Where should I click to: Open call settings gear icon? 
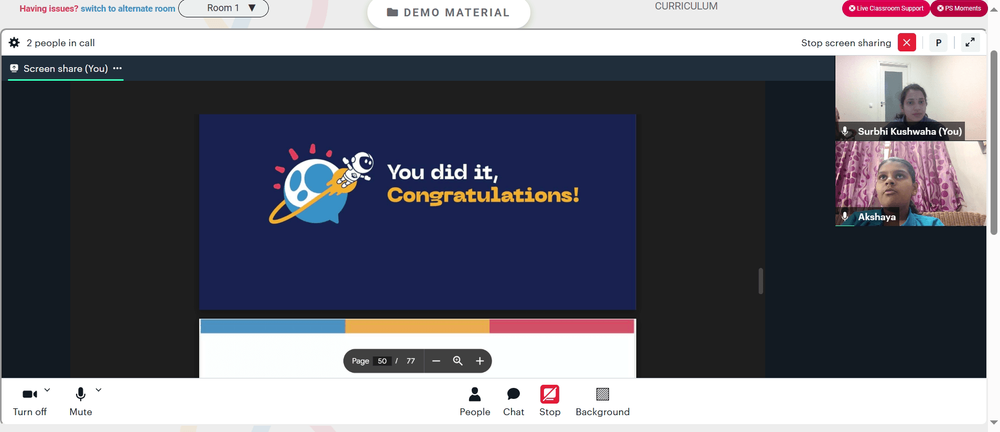[x=14, y=43]
